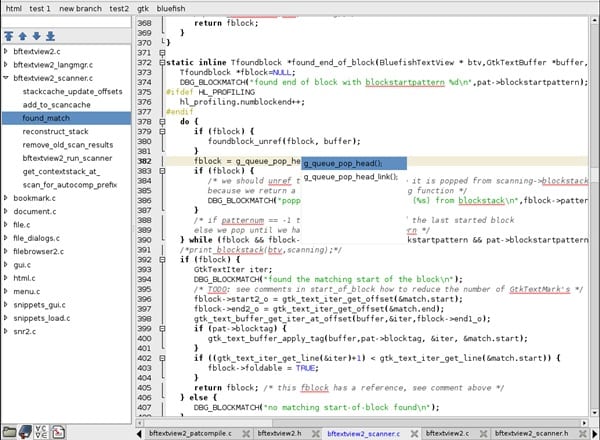
Task: Collapse the fold marker at line 402
Action: tap(162, 359)
